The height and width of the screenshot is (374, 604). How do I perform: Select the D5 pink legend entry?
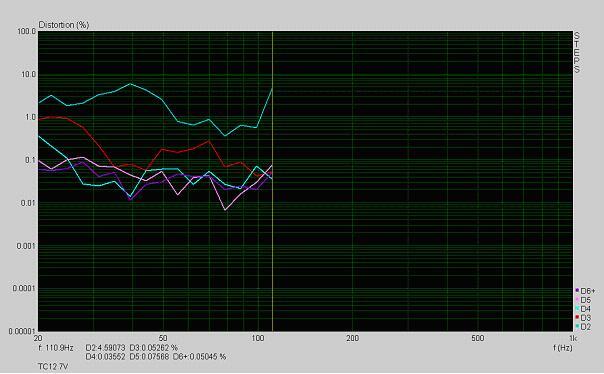pyautogui.click(x=583, y=300)
